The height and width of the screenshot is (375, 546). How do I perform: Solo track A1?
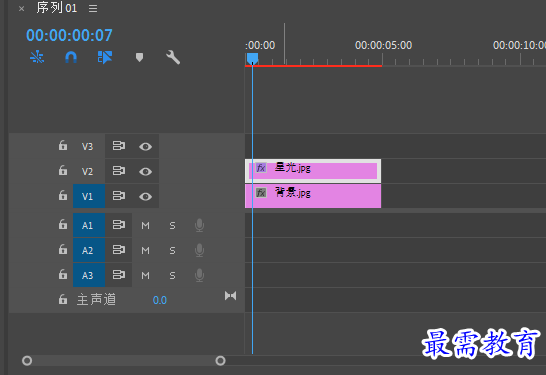(172, 226)
